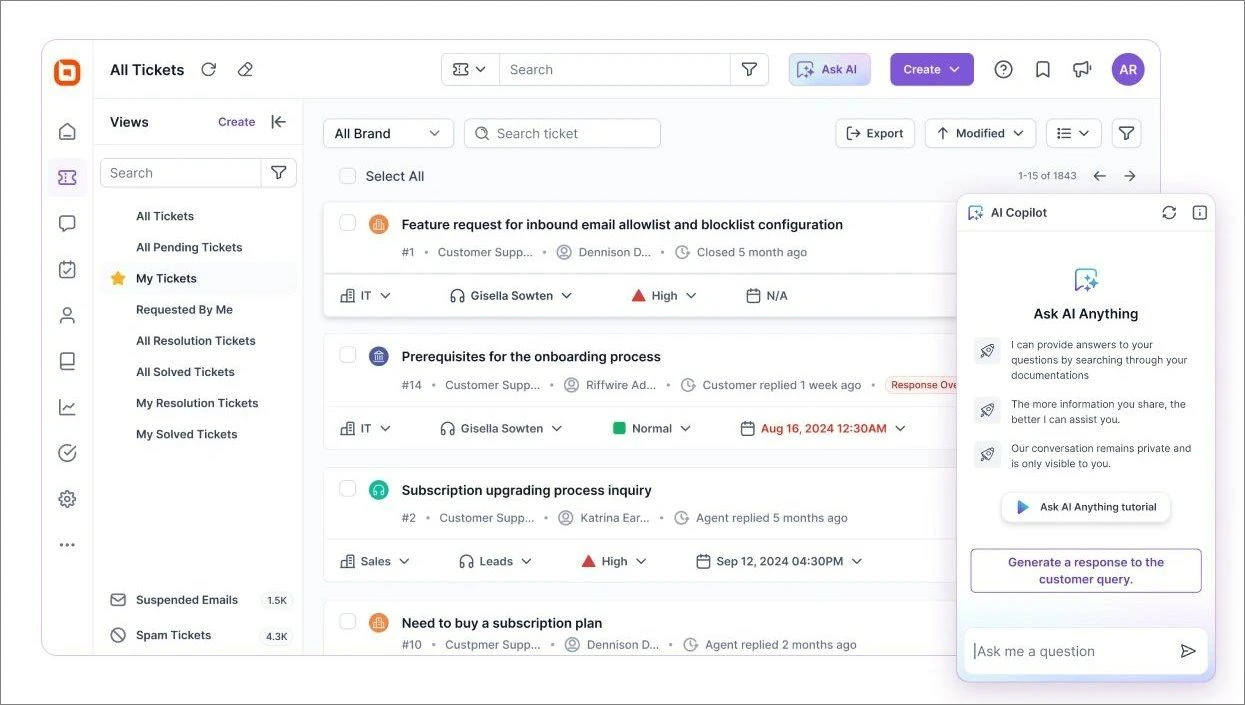Viewport: 1245px width, 705px height.
Task: Open the announcements megaphone icon
Action: pyautogui.click(x=1082, y=69)
